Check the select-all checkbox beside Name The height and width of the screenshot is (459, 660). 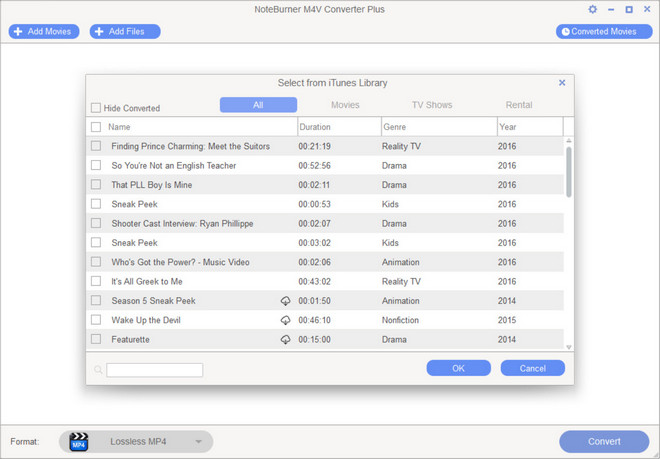click(x=96, y=127)
